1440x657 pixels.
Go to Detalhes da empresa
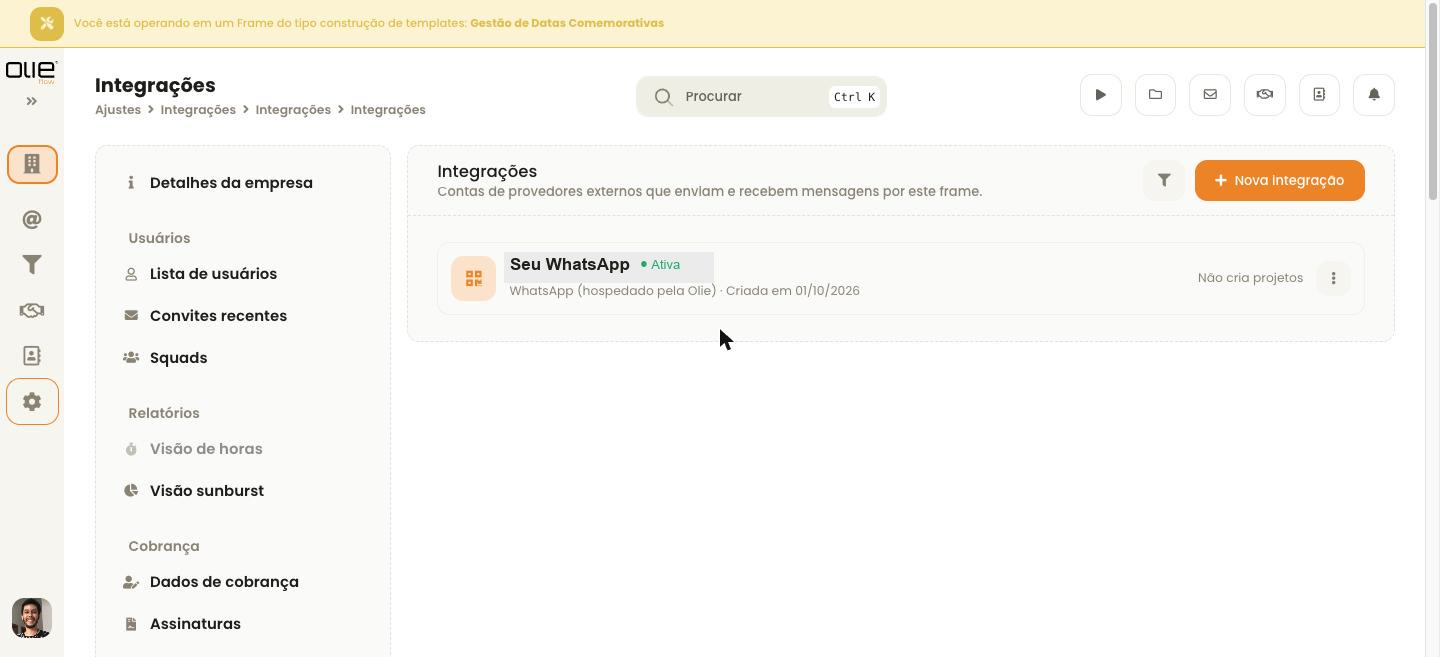pyautogui.click(x=231, y=183)
